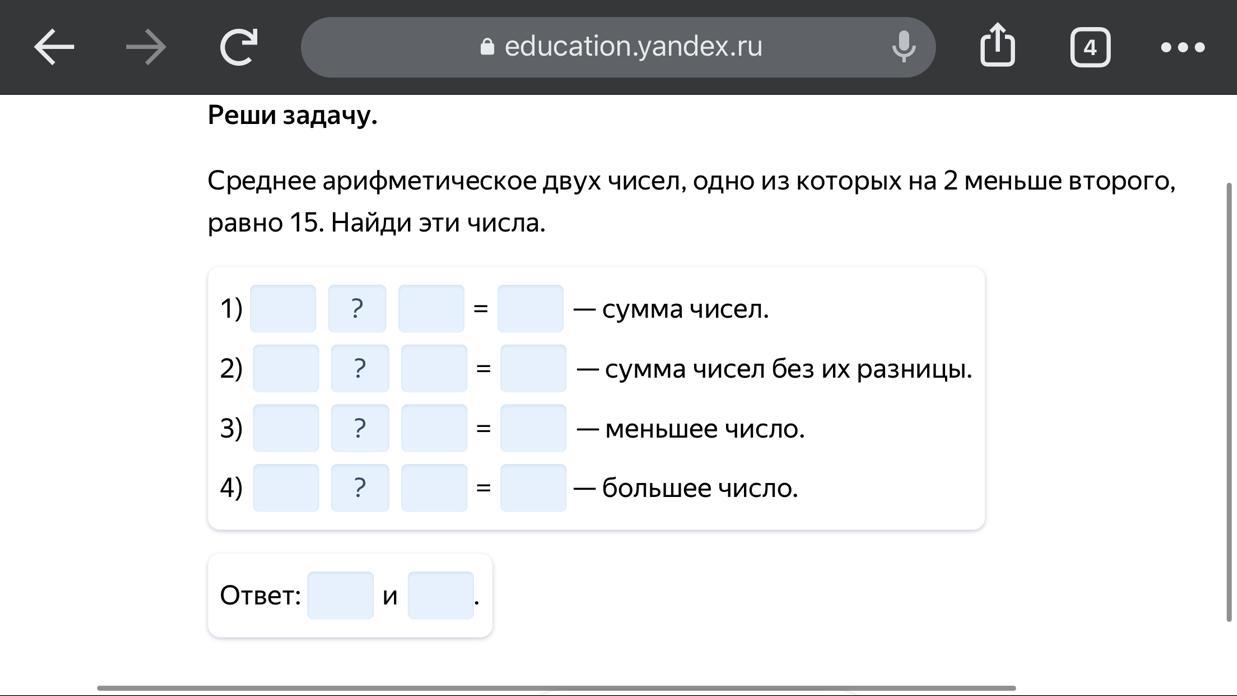
Task: Open the tabs counter showing 4
Action: tap(1089, 47)
